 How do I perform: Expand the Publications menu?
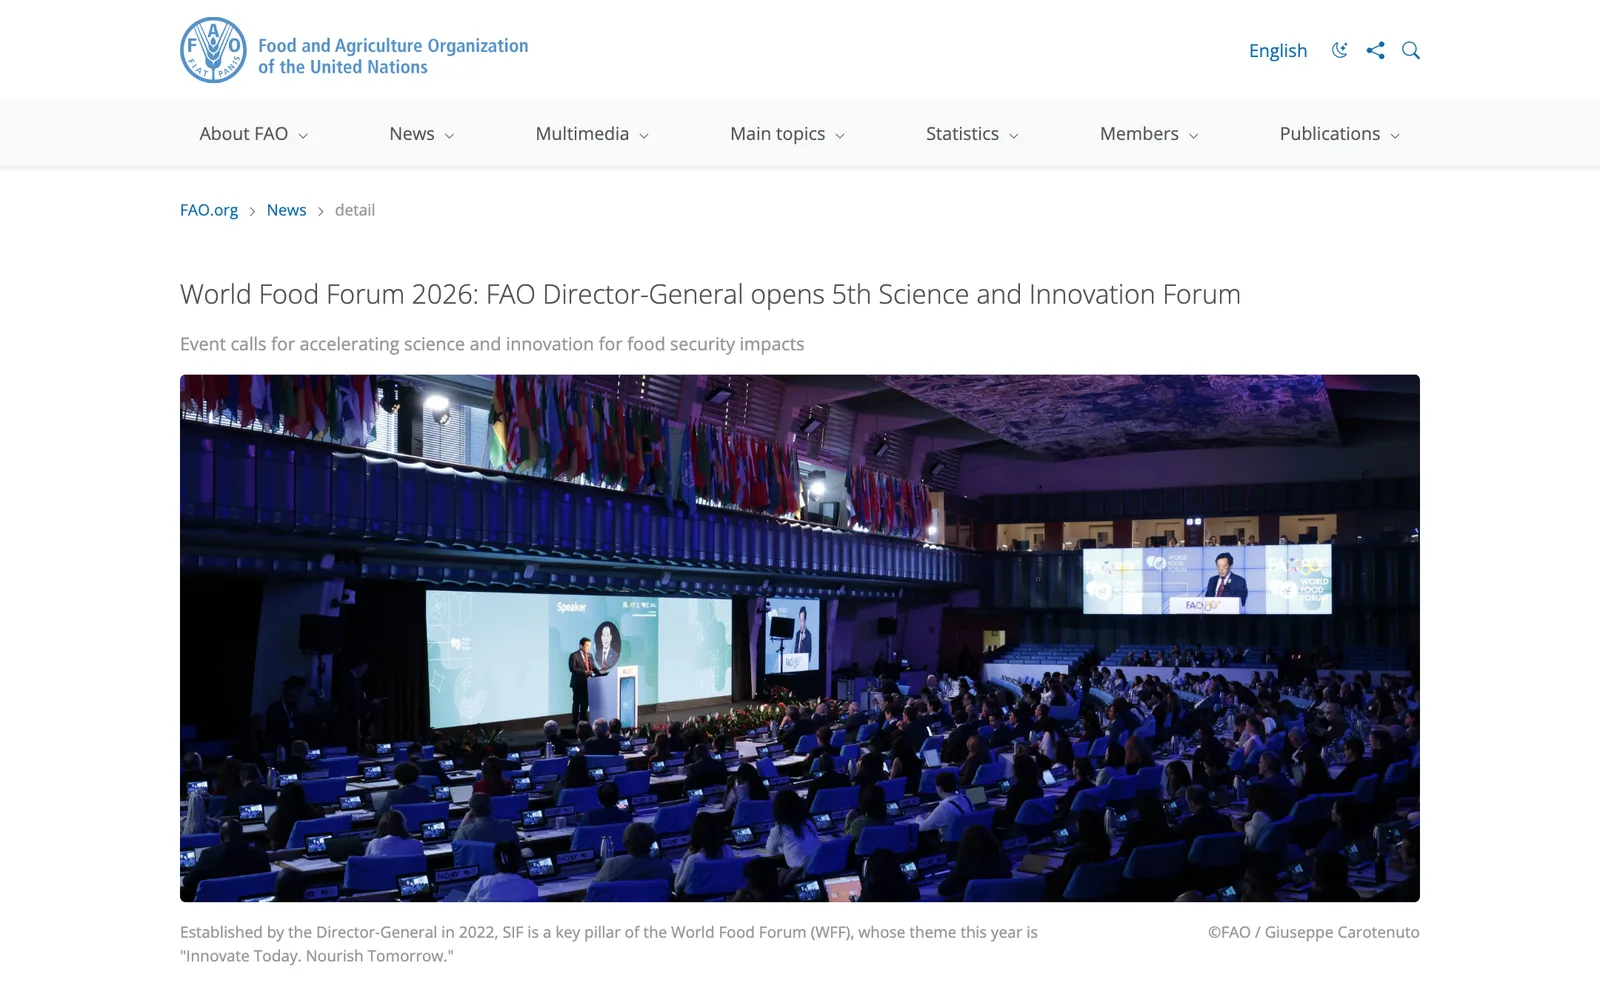click(1339, 134)
